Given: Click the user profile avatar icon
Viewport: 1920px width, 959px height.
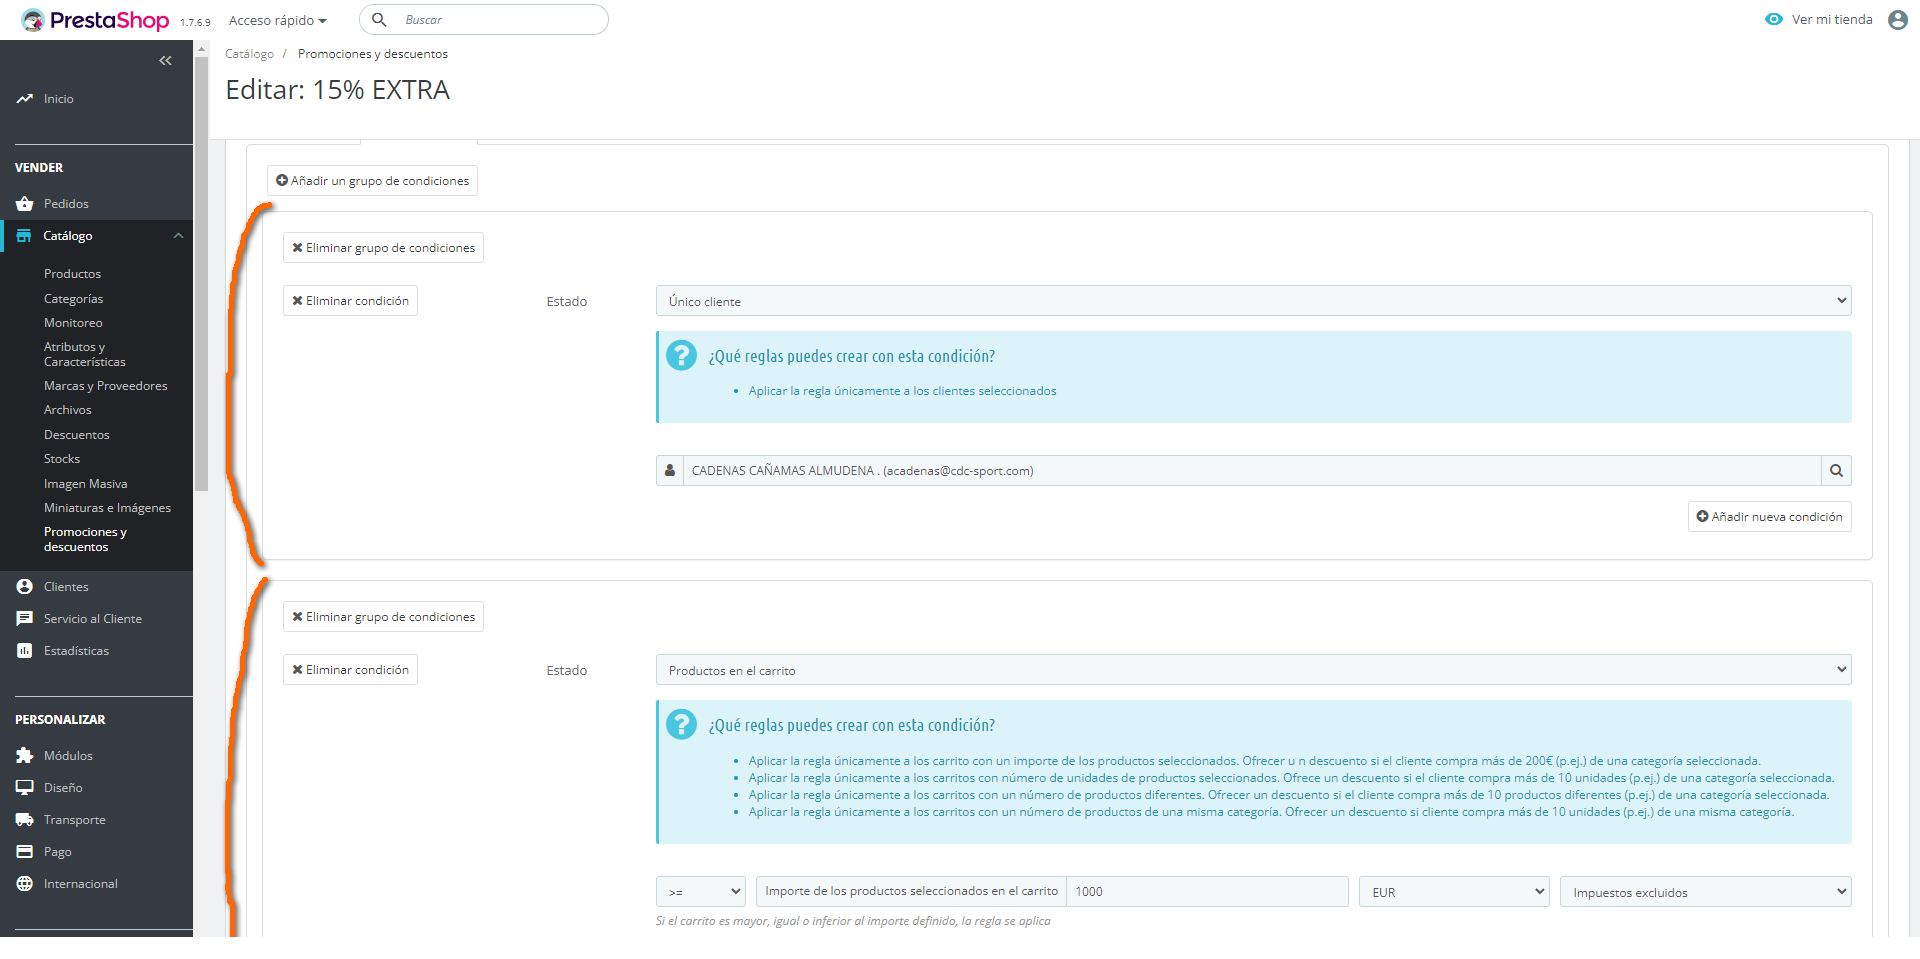Looking at the screenshot, I should pos(1897,20).
